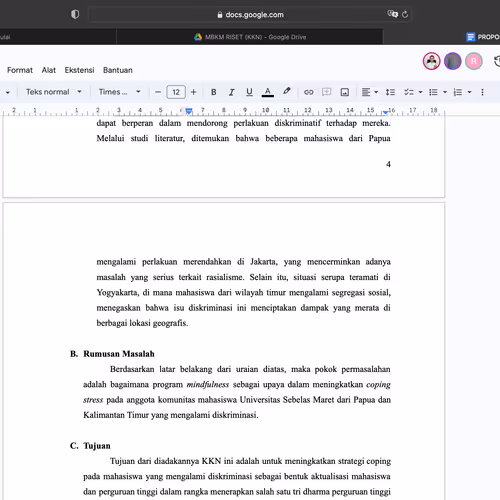This screenshot has width=500, height=500.
Task: Click the italic word mindfulness
Action: point(208,385)
